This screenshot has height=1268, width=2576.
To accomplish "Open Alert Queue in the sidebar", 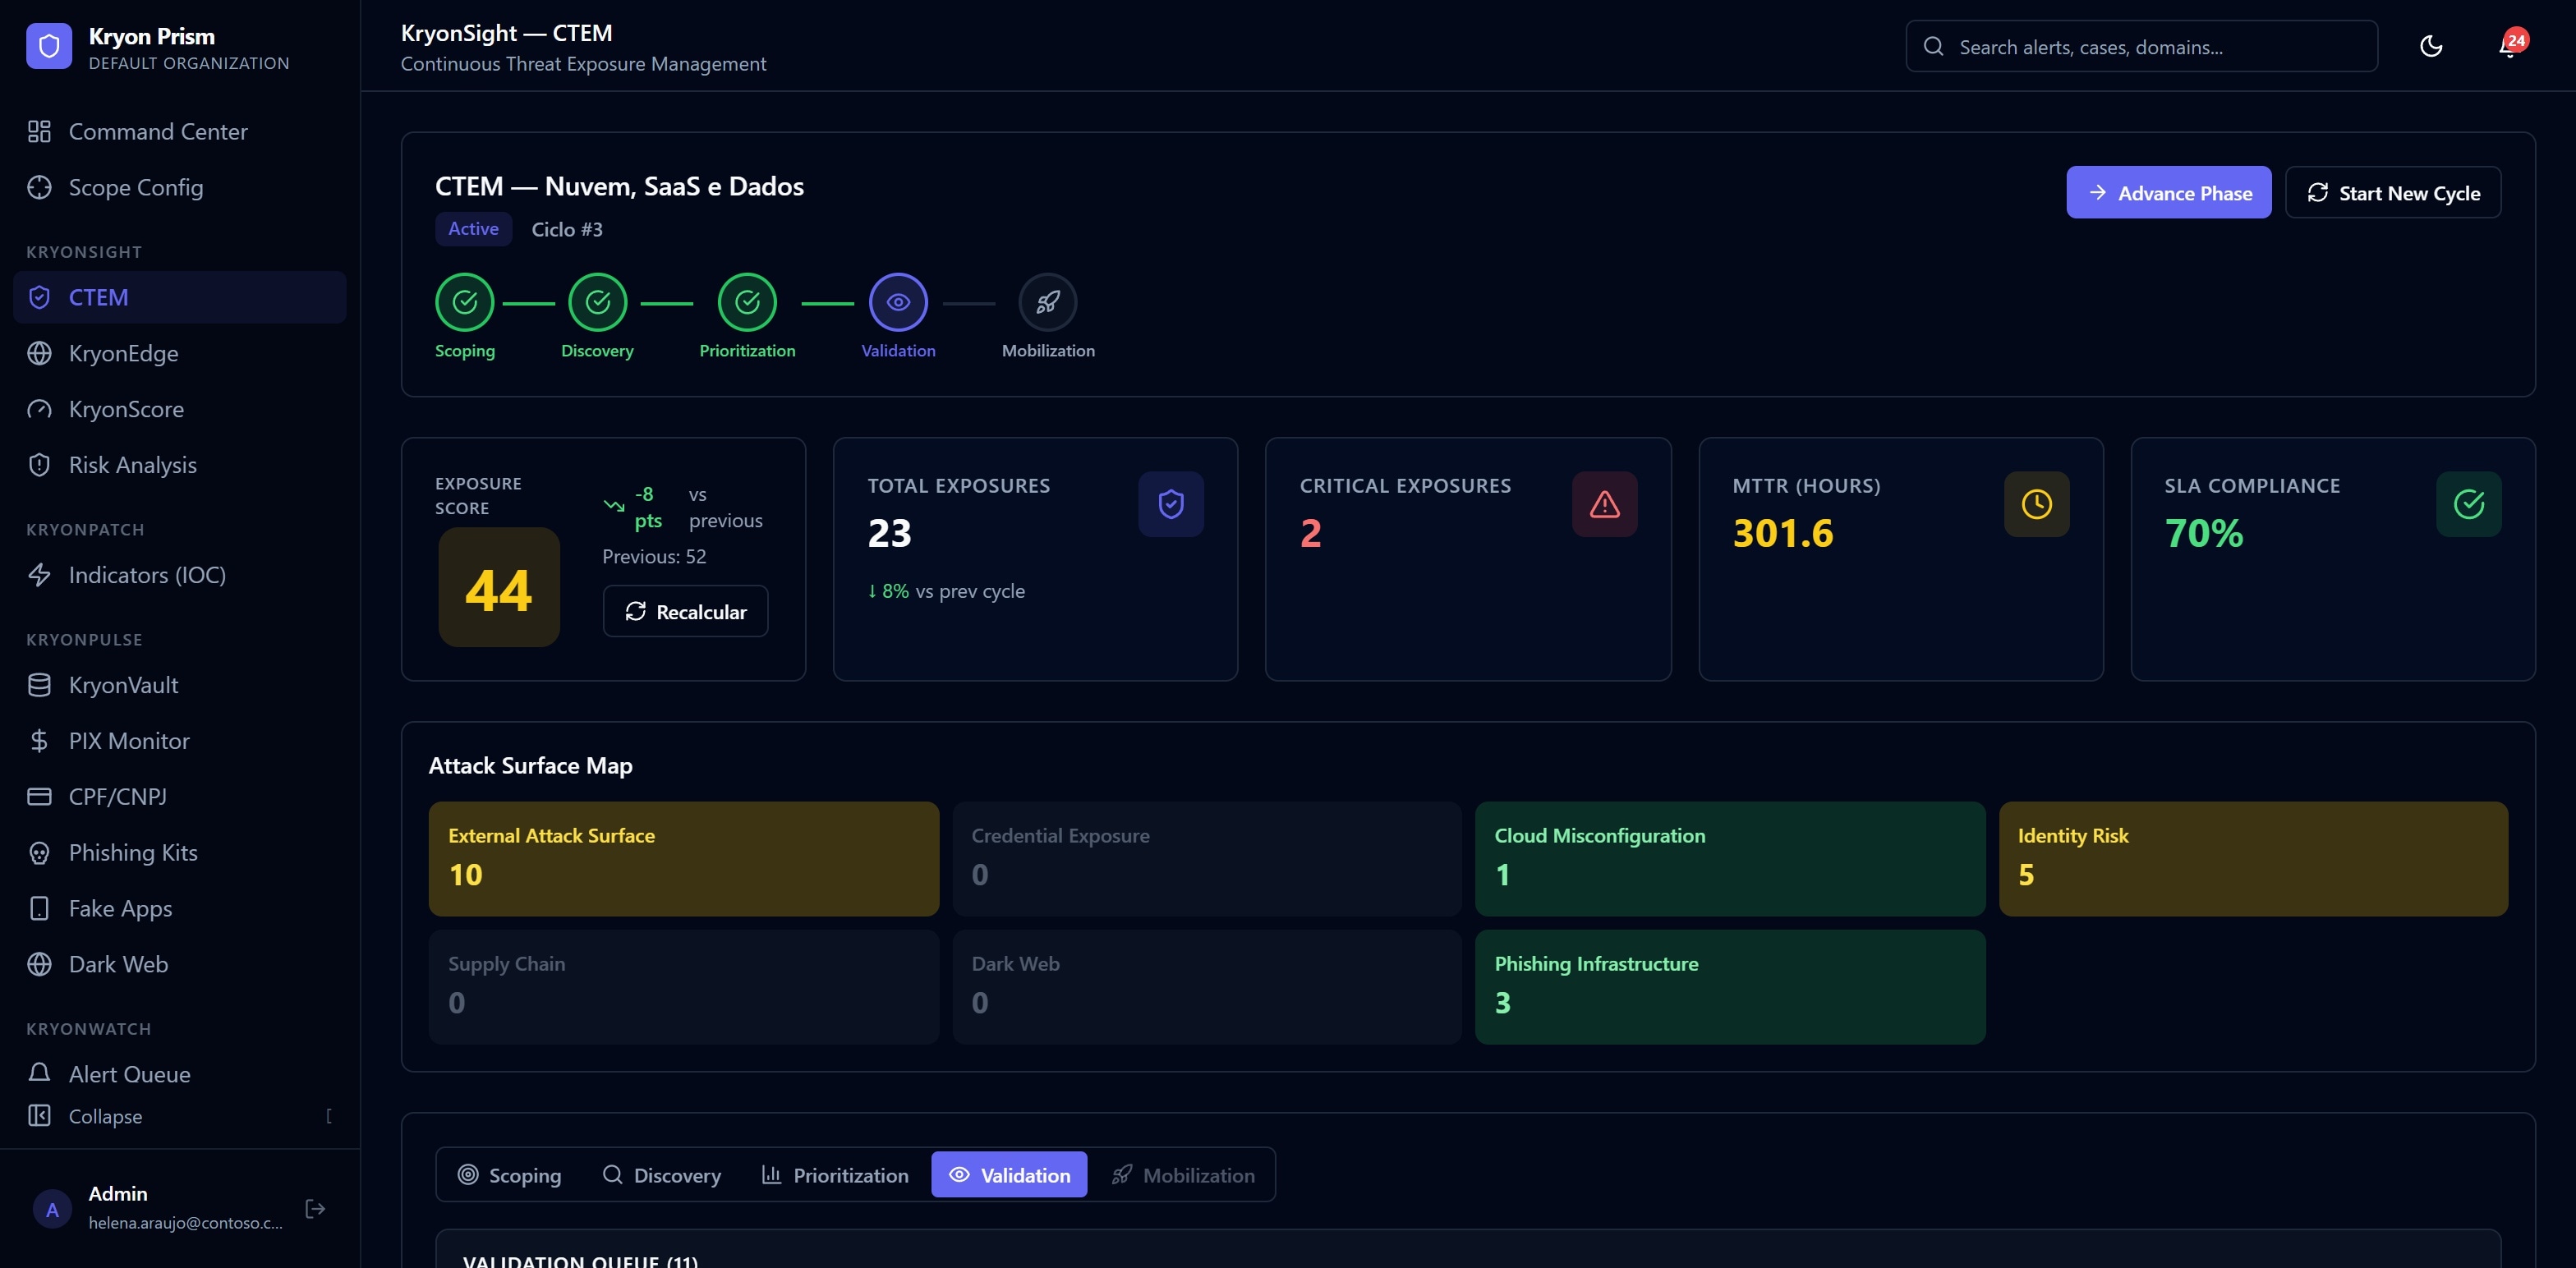I will (180, 1074).
